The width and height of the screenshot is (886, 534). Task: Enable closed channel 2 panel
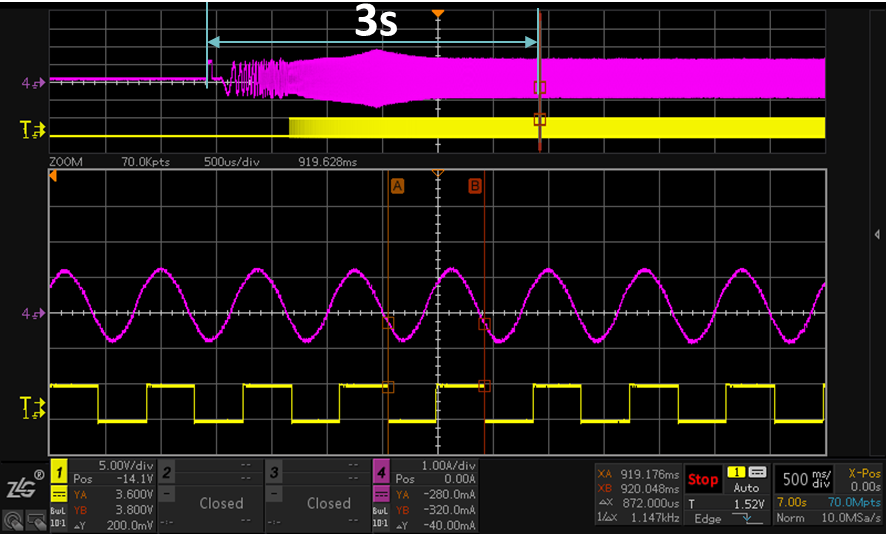221,503
